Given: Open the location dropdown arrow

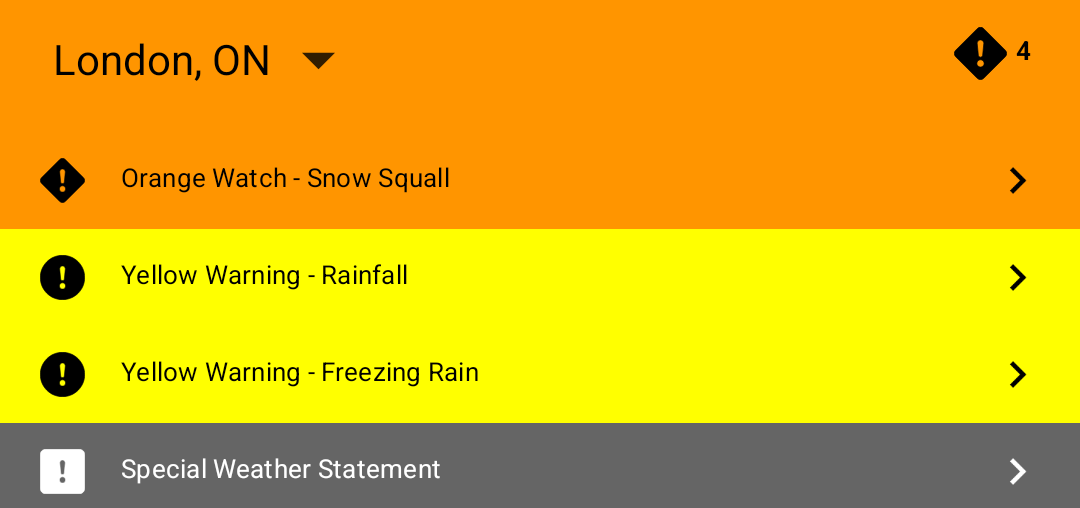Looking at the screenshot, I should click(318, 61).
